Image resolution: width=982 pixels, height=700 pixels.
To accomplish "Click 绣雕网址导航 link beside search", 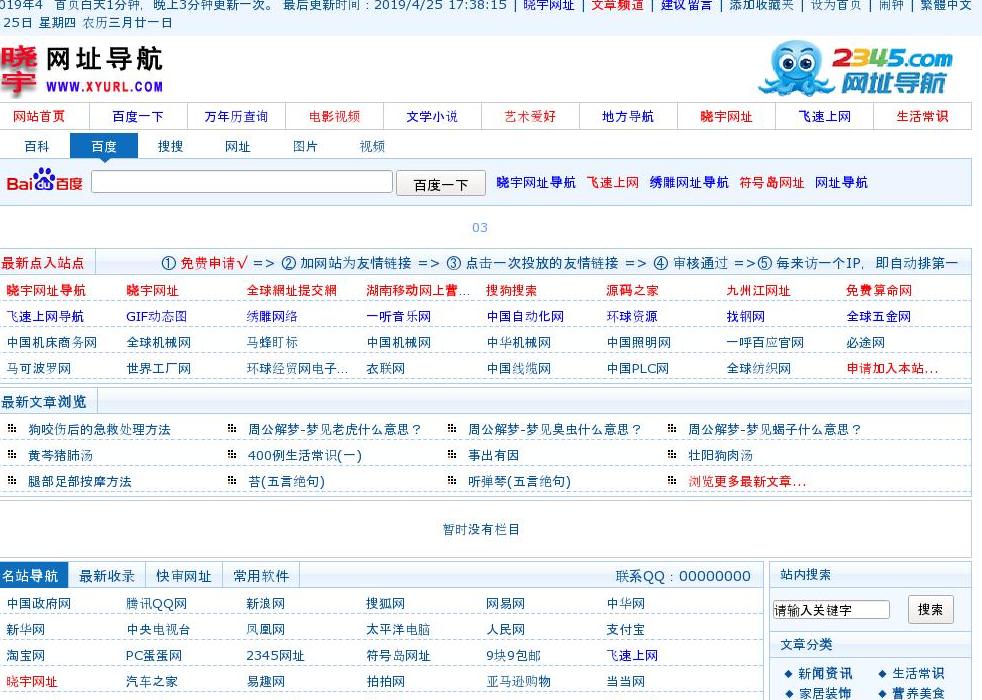I will coord(689,182).
